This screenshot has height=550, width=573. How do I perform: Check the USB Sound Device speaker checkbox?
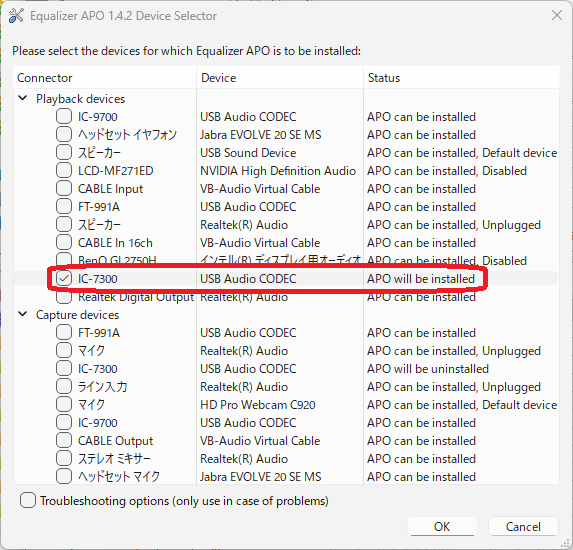pos(64,152)
